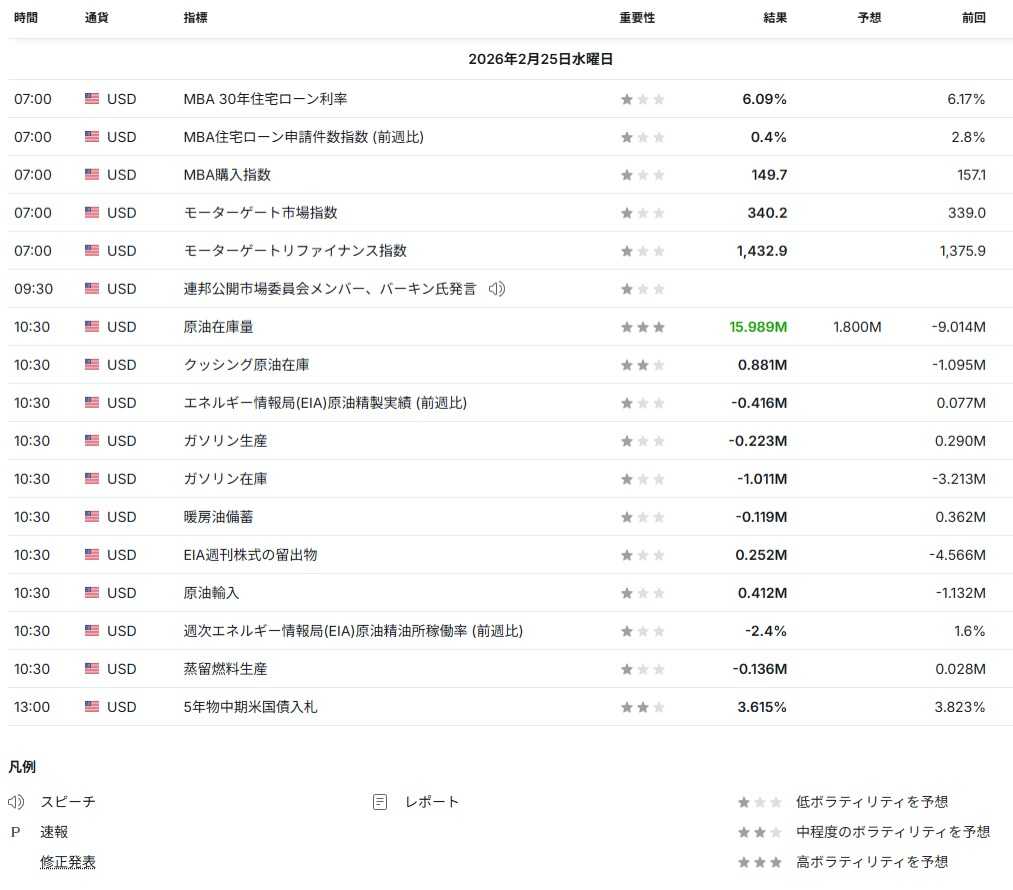Click the star rating for 5年物中期米国債入札
This screenshot has width=1013, height=890.
[x=642, y=707]
